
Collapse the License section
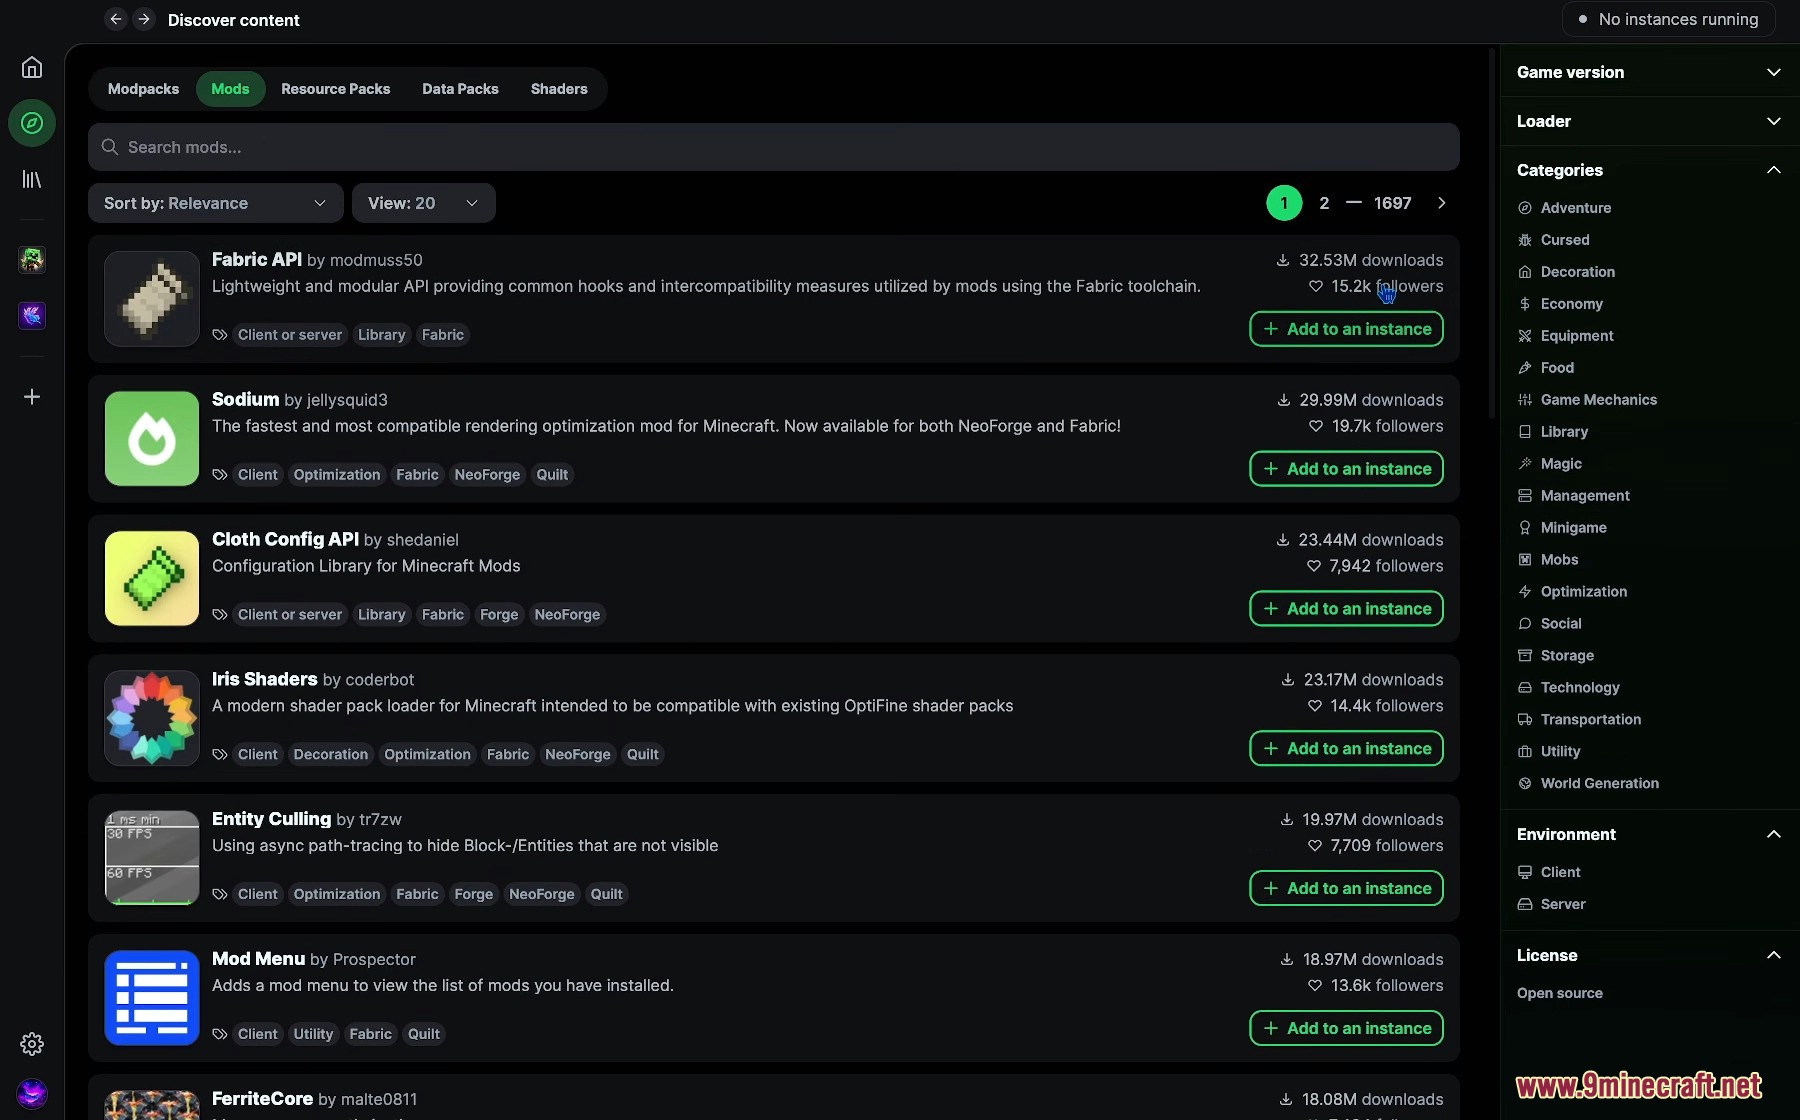1649,955
